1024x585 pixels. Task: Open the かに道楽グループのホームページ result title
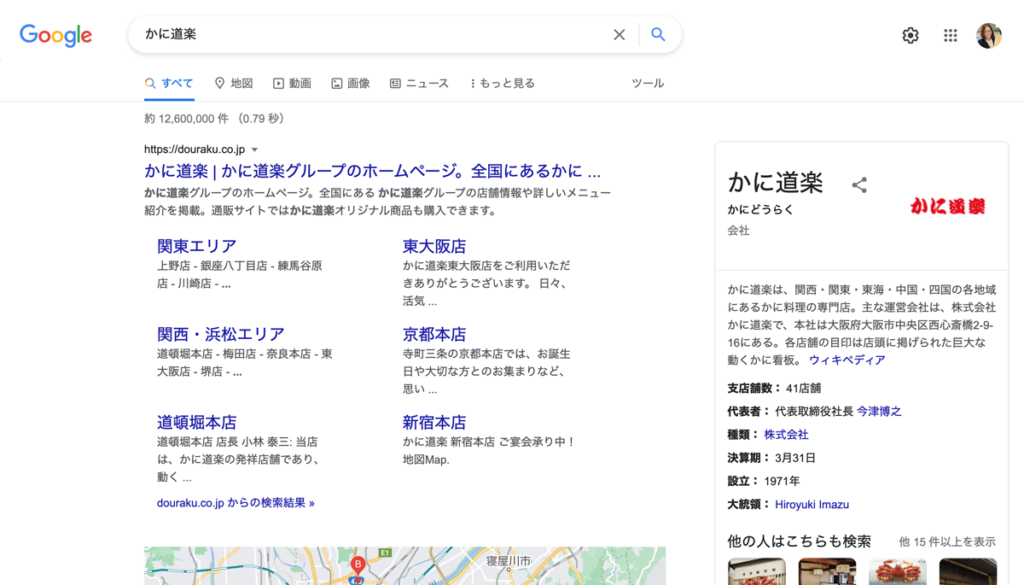click(x=372, y=171)
